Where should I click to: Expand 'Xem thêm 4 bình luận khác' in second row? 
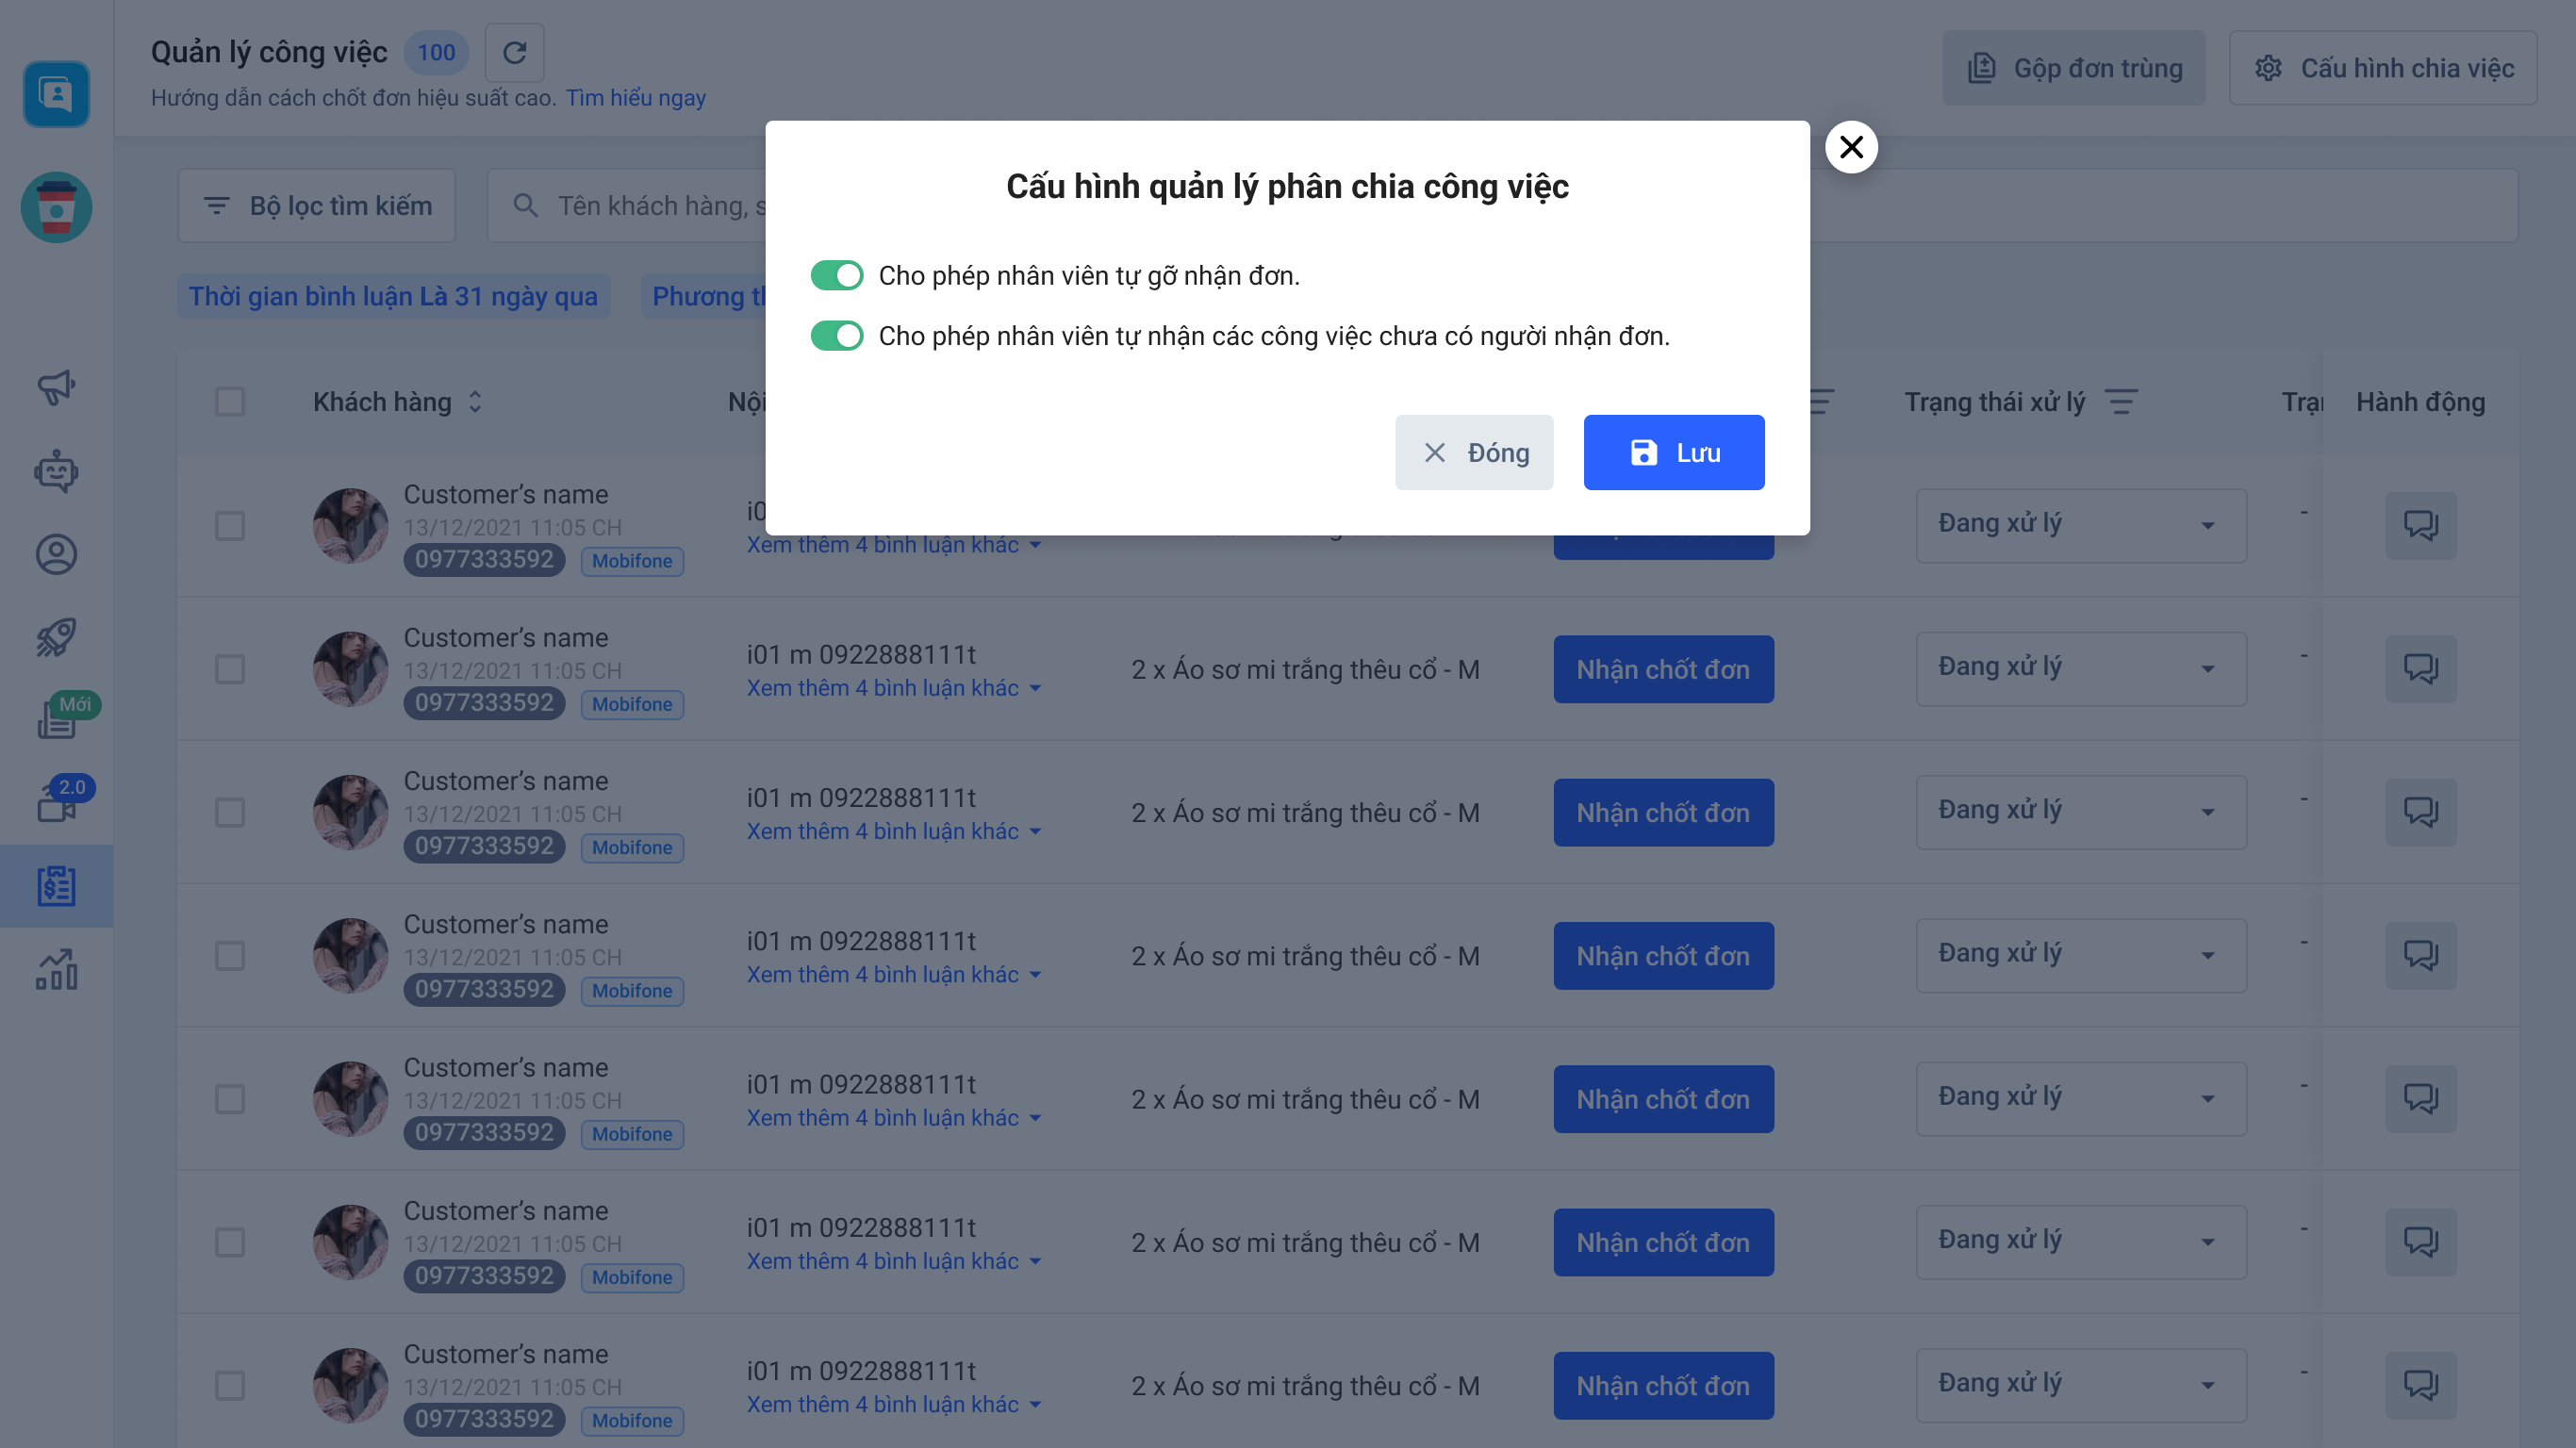[x=894, y=688]
